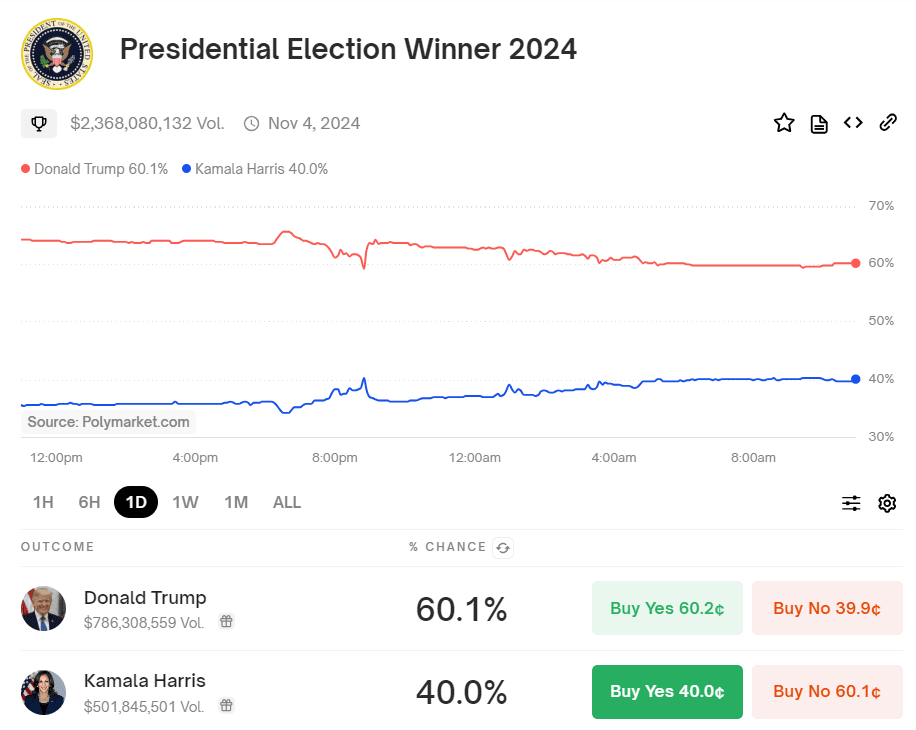Open chart settings gear icon
This screenshot has height=730, width=916.
pyautogui.click(x=887, y=503)
